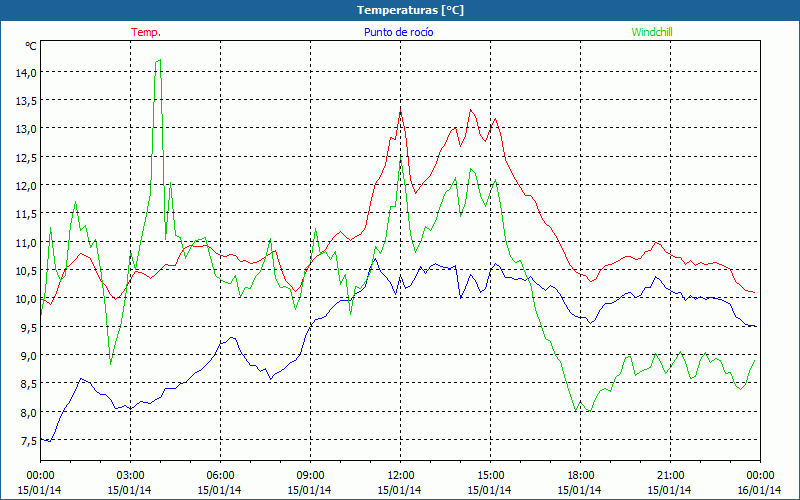Click the '10,0' y-axis value
This screenshot has height=500, width=800.
(x=27, y=299)
